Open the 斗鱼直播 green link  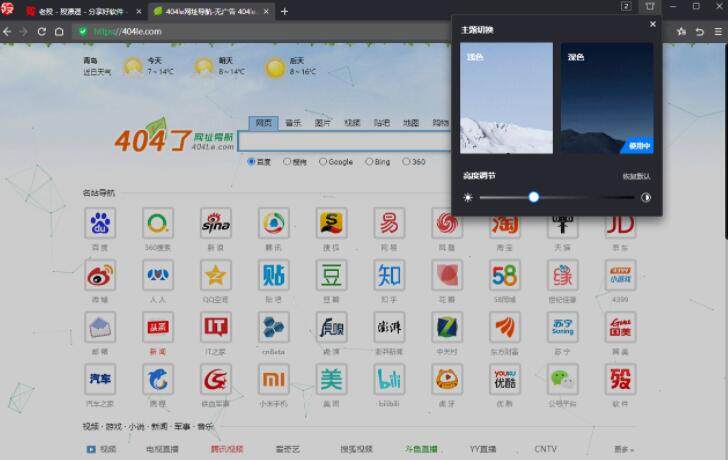[421, 449]
